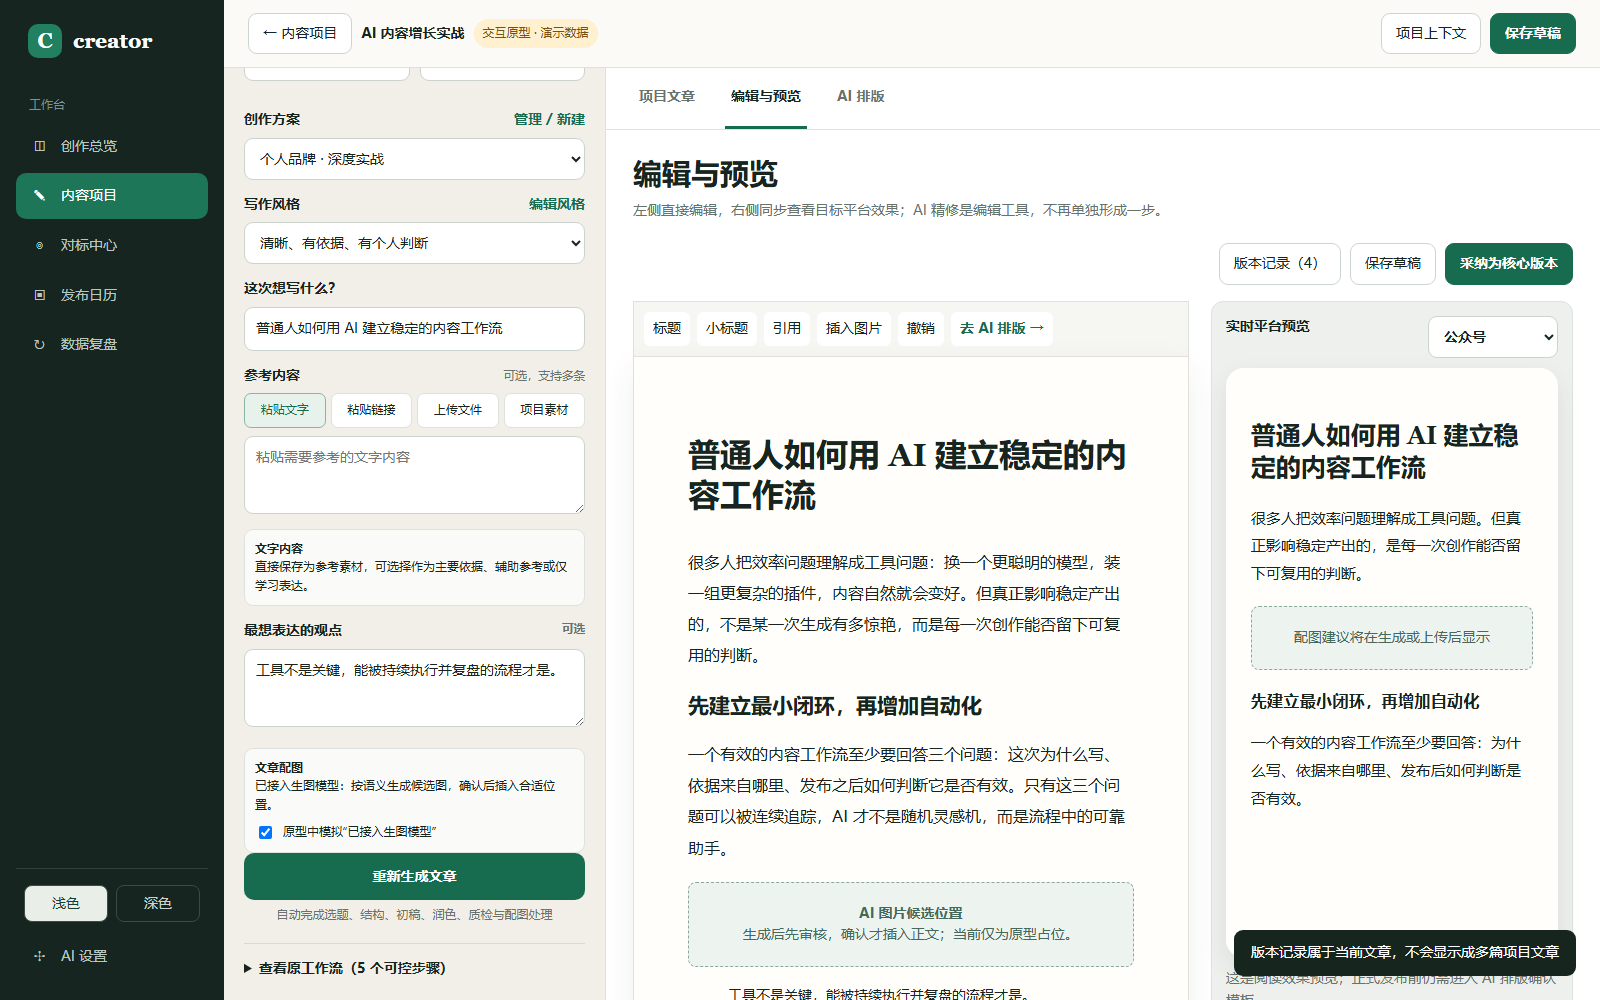Select 粘贴文字 reference mode

(285, 410)
